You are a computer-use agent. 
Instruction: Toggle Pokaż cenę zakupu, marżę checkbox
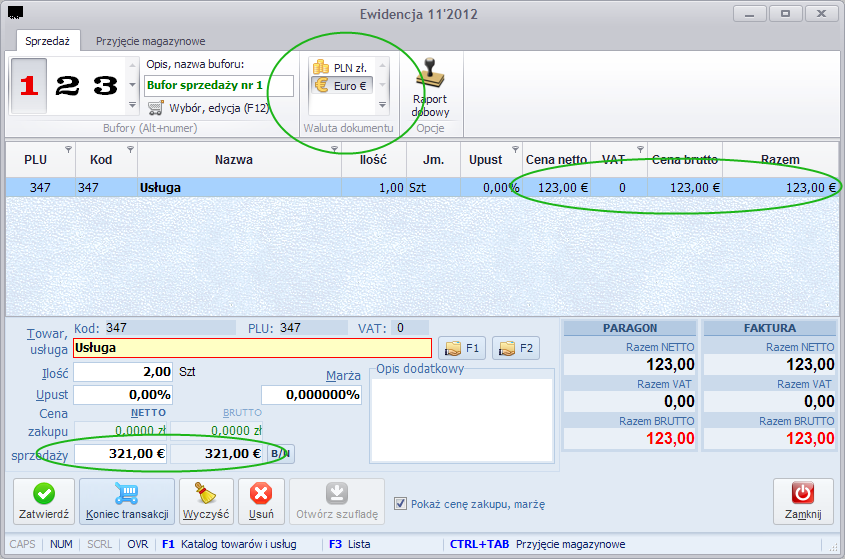coord(400,503)
